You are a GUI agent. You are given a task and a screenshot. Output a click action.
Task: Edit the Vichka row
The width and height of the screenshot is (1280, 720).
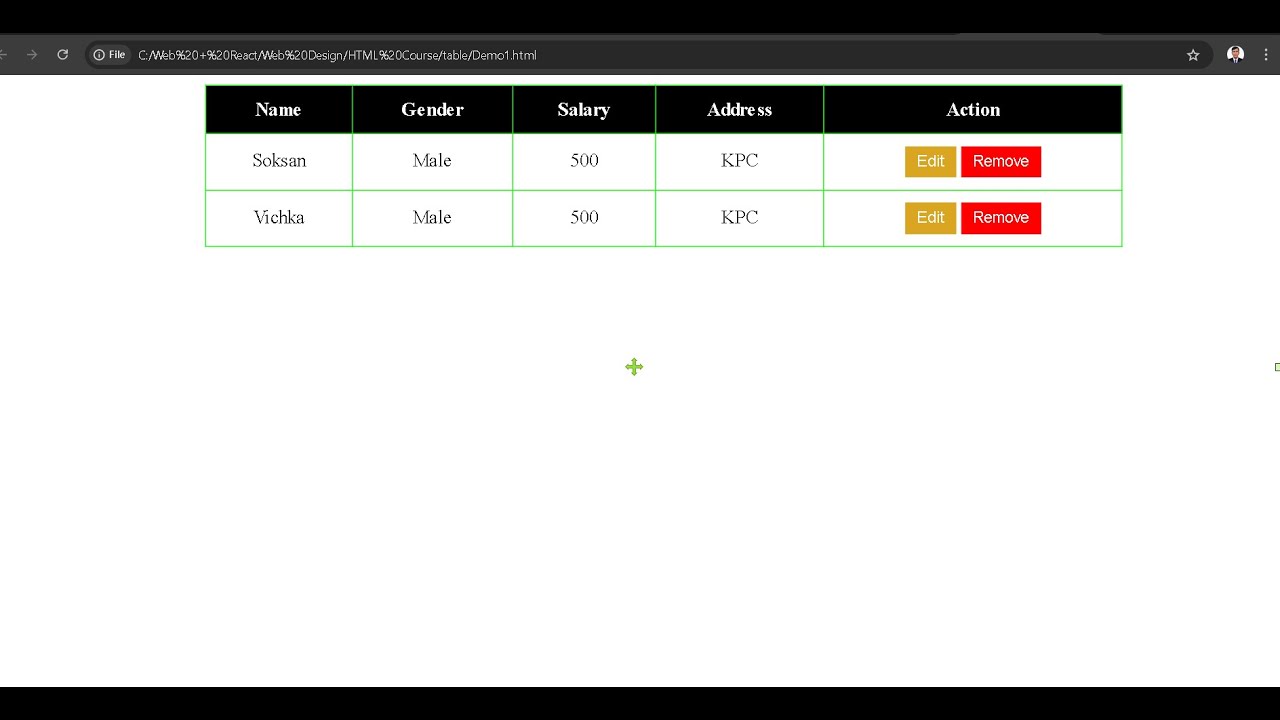(x=930, y=218)
